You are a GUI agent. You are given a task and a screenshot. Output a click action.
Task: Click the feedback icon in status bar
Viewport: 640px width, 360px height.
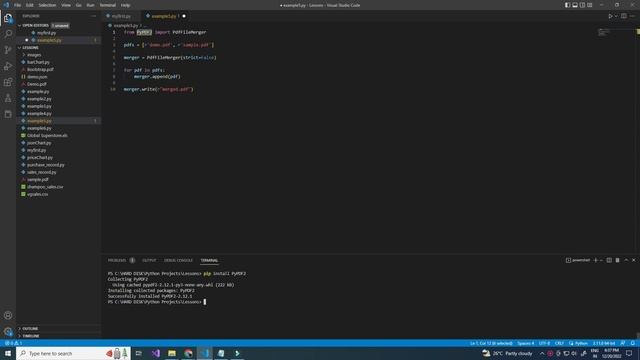(x=623, y=343)
